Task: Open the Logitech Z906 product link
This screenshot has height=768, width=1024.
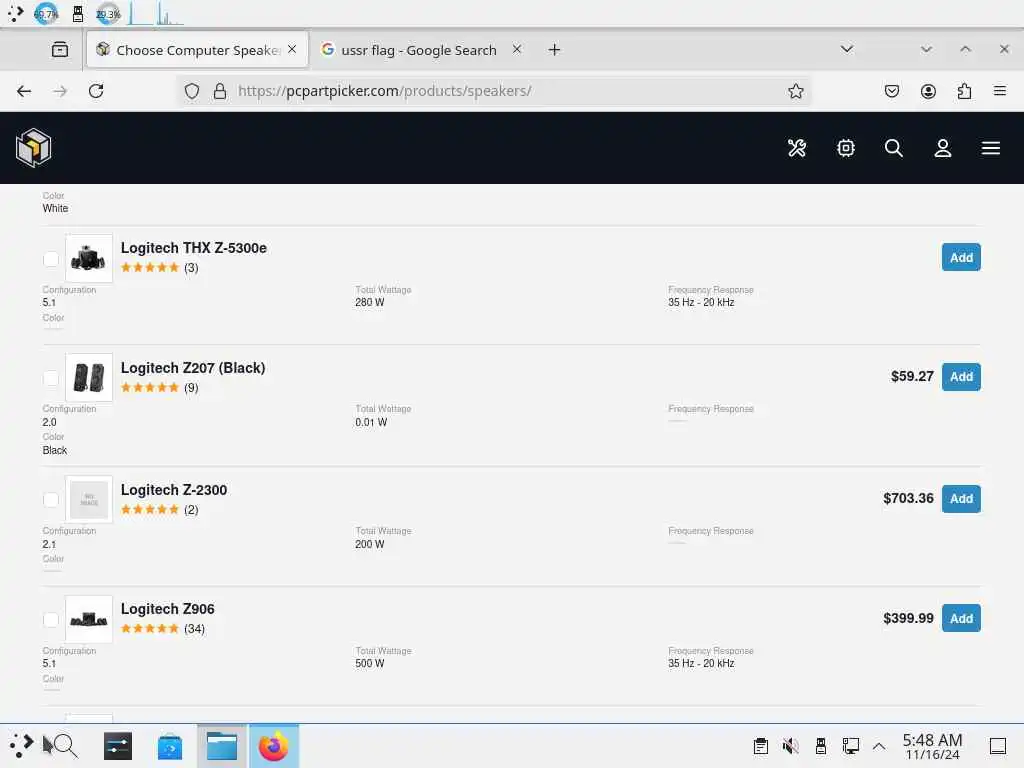Action: (x=167, y=609)
